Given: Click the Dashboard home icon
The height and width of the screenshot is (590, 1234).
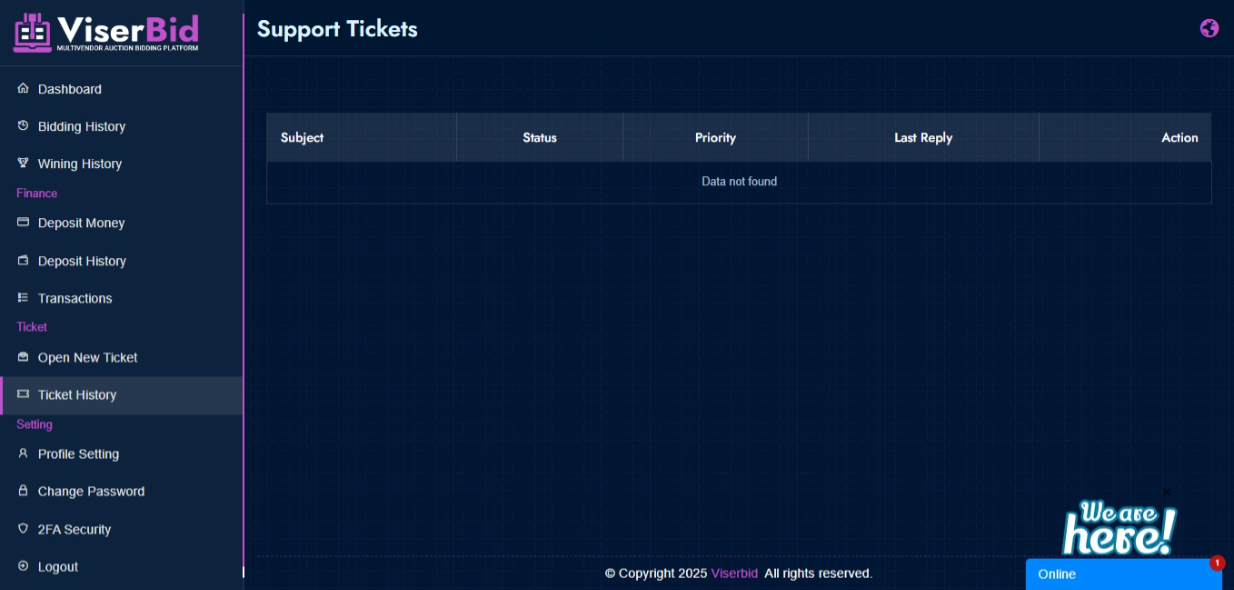Looking at the screenshot, I should [x=23, y=89].
